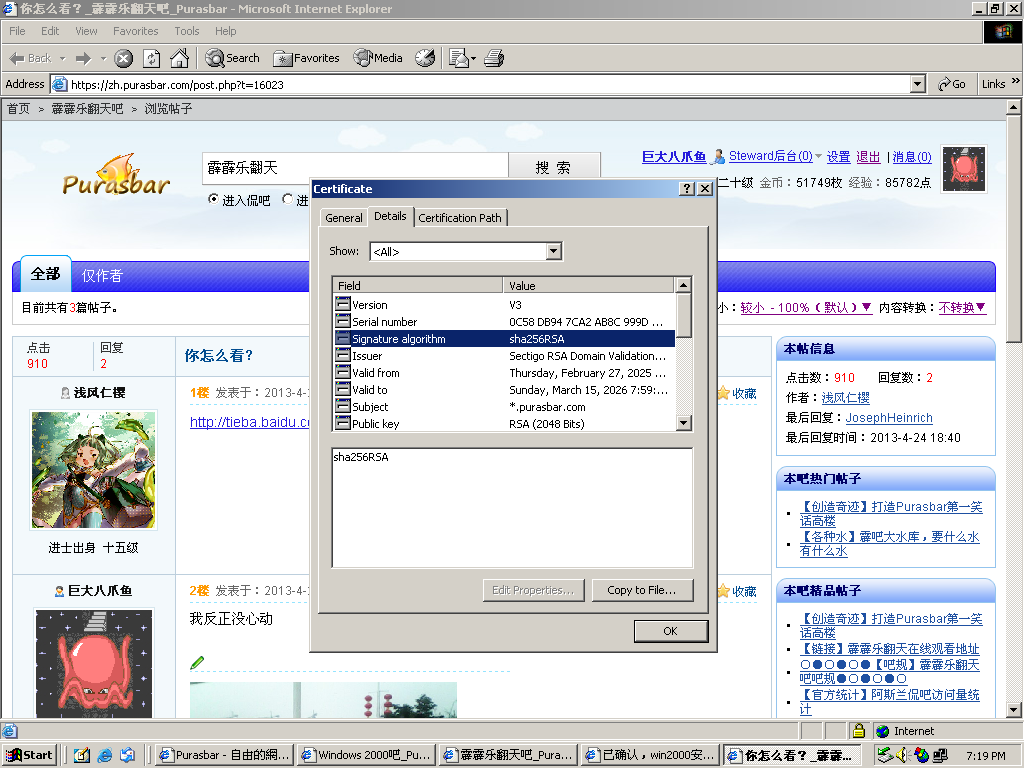Click the page scrollbar down arrow
Viewport: 1024px width, 768px height.
[1014, 710]
